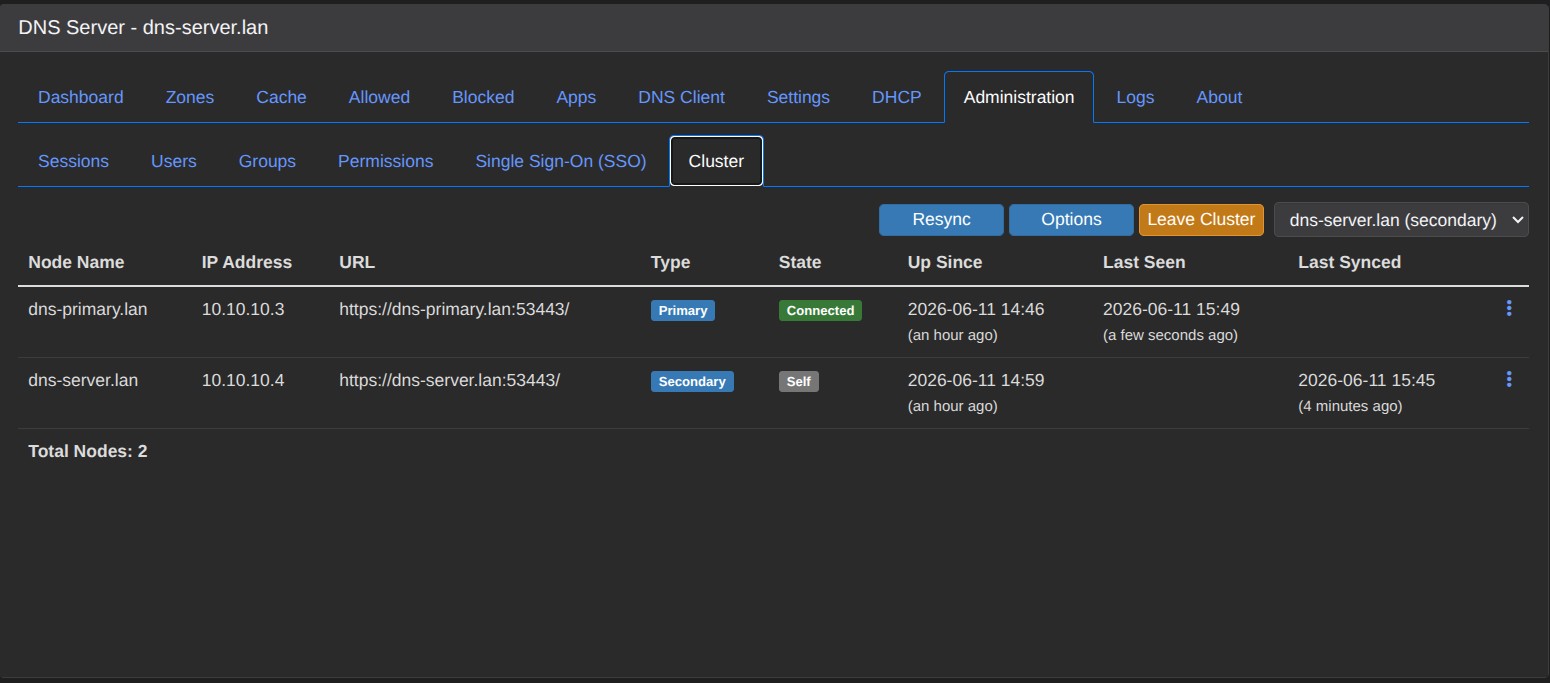
Task: Click the Self state badge
Action: point(799,381)
